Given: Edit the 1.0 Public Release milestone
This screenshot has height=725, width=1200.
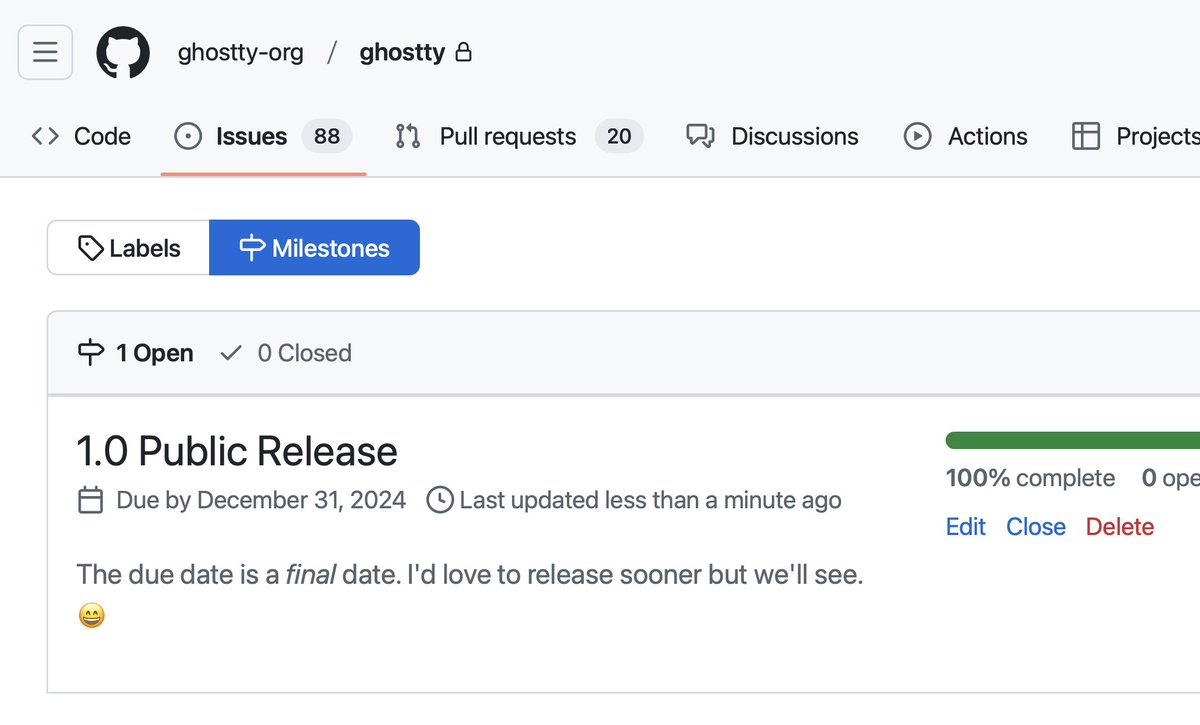Looking at the screenshot, I should pos(966,527).
